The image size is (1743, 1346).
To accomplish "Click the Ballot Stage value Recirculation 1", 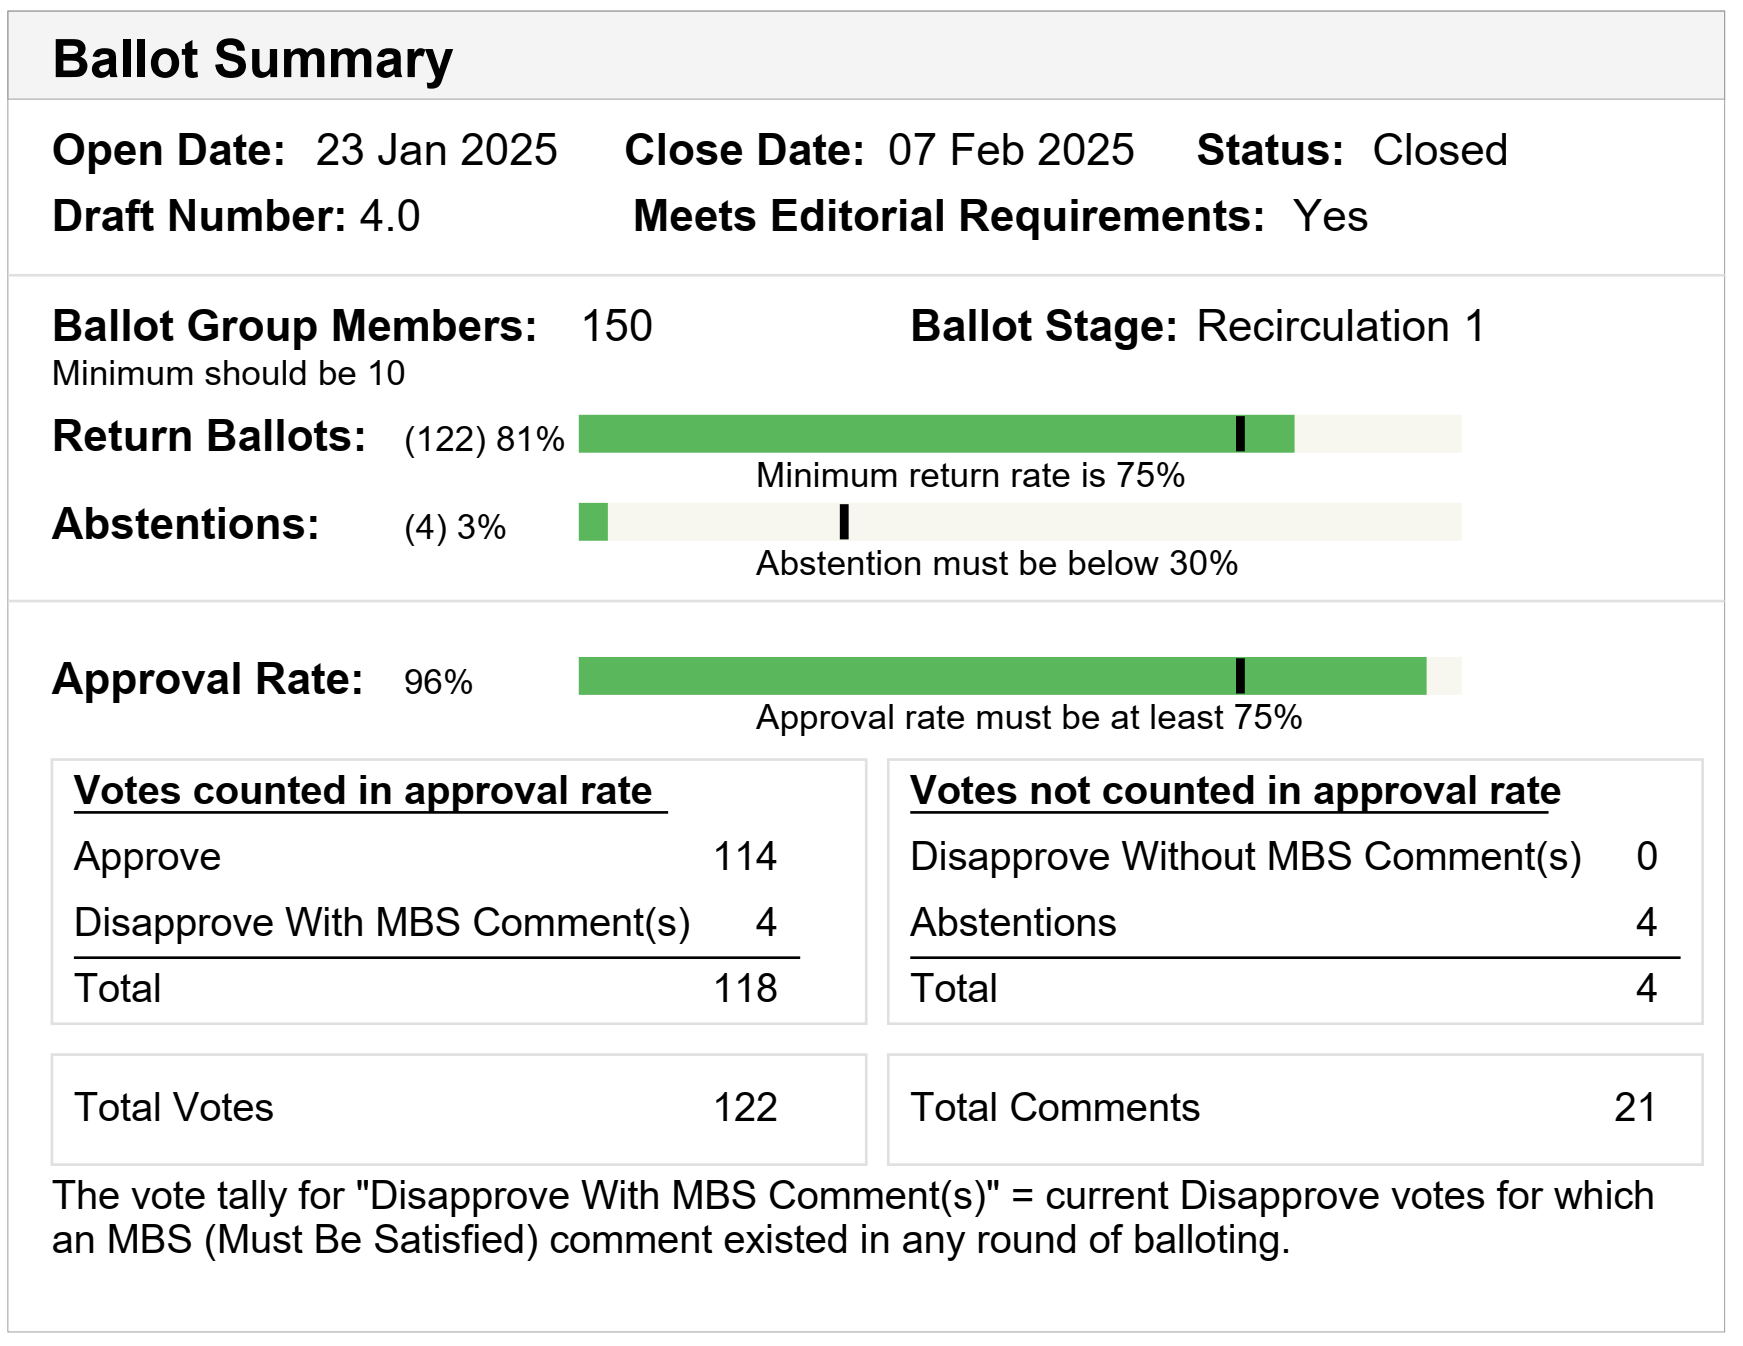I will click(x=1340, y=327).
